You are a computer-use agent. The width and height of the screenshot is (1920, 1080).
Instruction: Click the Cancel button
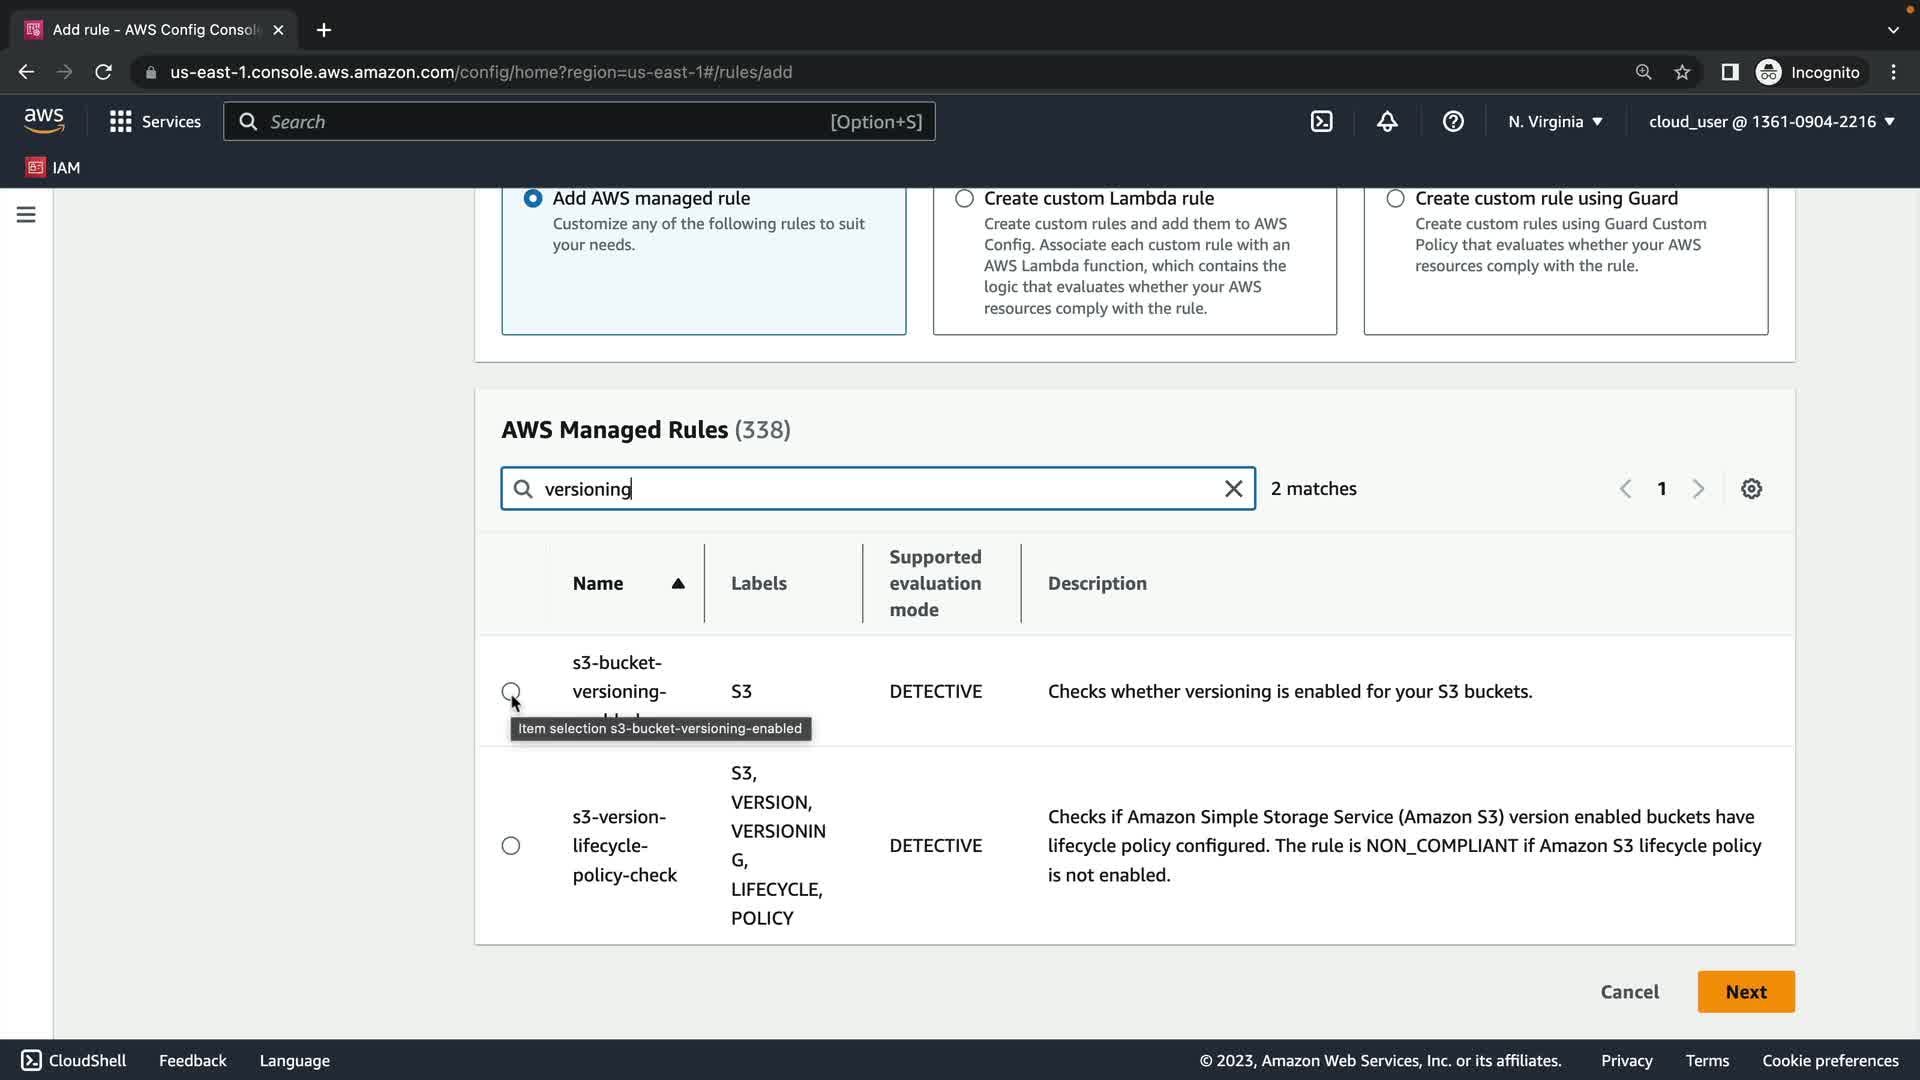pyautogui.click(x=1629, y=992)
